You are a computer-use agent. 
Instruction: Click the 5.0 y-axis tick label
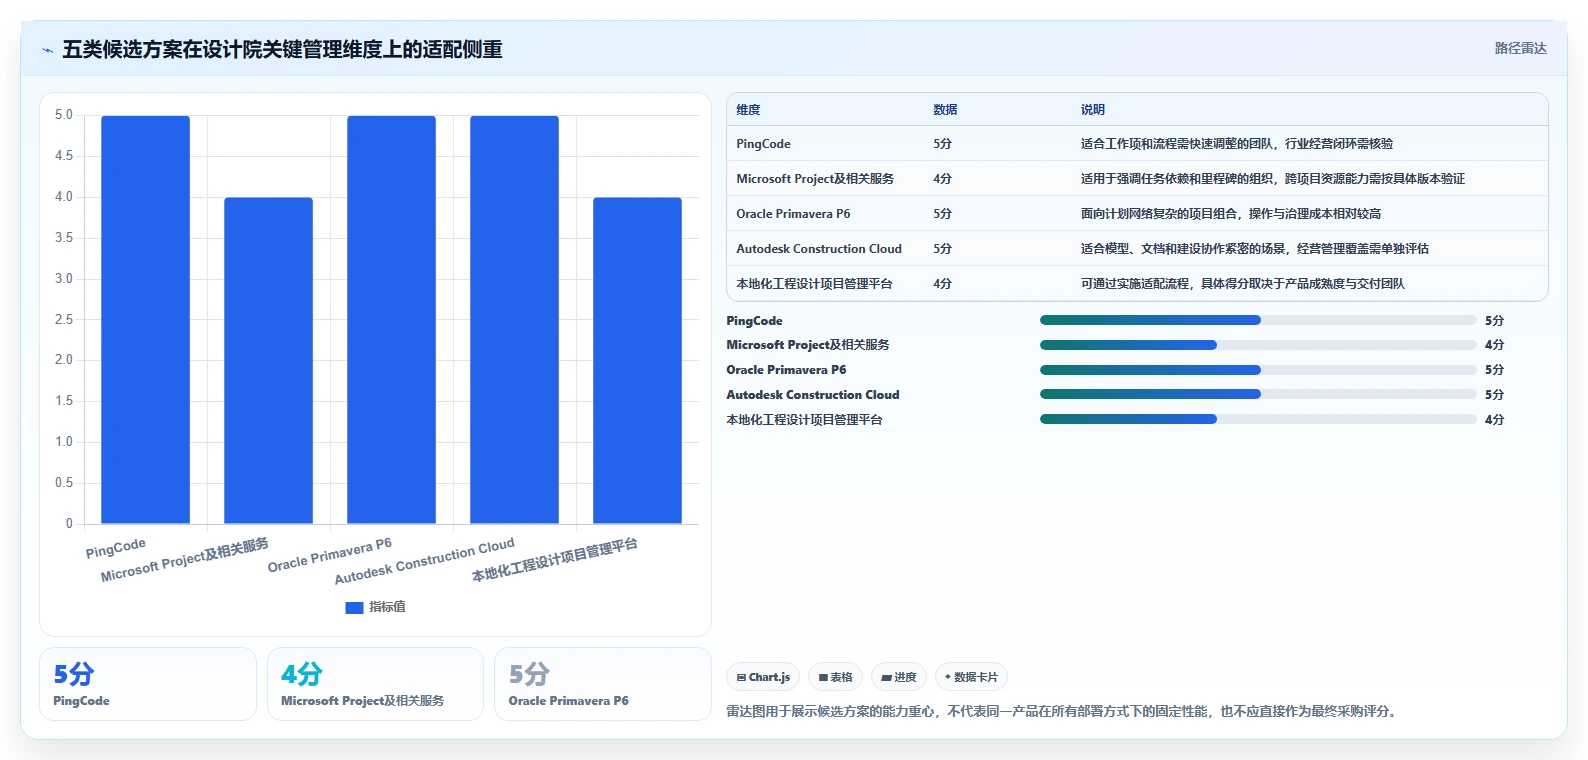pos(64,115)
